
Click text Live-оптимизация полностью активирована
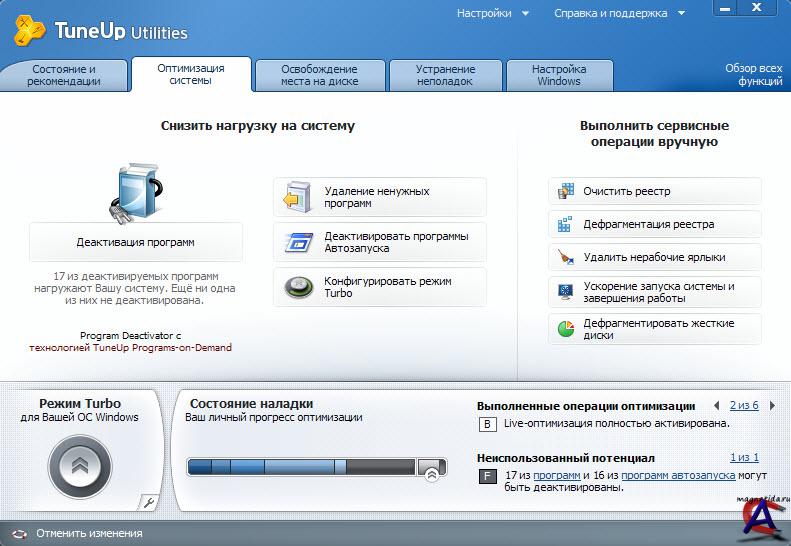[616, 423]
